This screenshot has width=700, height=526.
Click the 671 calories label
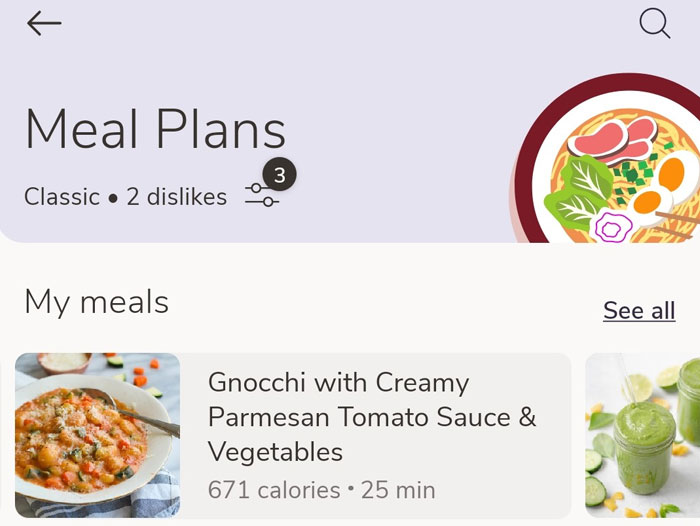tap(273, 490)
